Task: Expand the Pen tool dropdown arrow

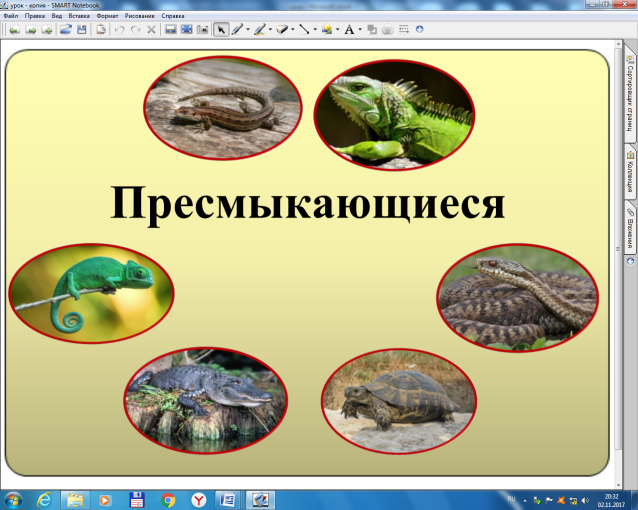Action: pyautogui.click(x=247, y=30)
